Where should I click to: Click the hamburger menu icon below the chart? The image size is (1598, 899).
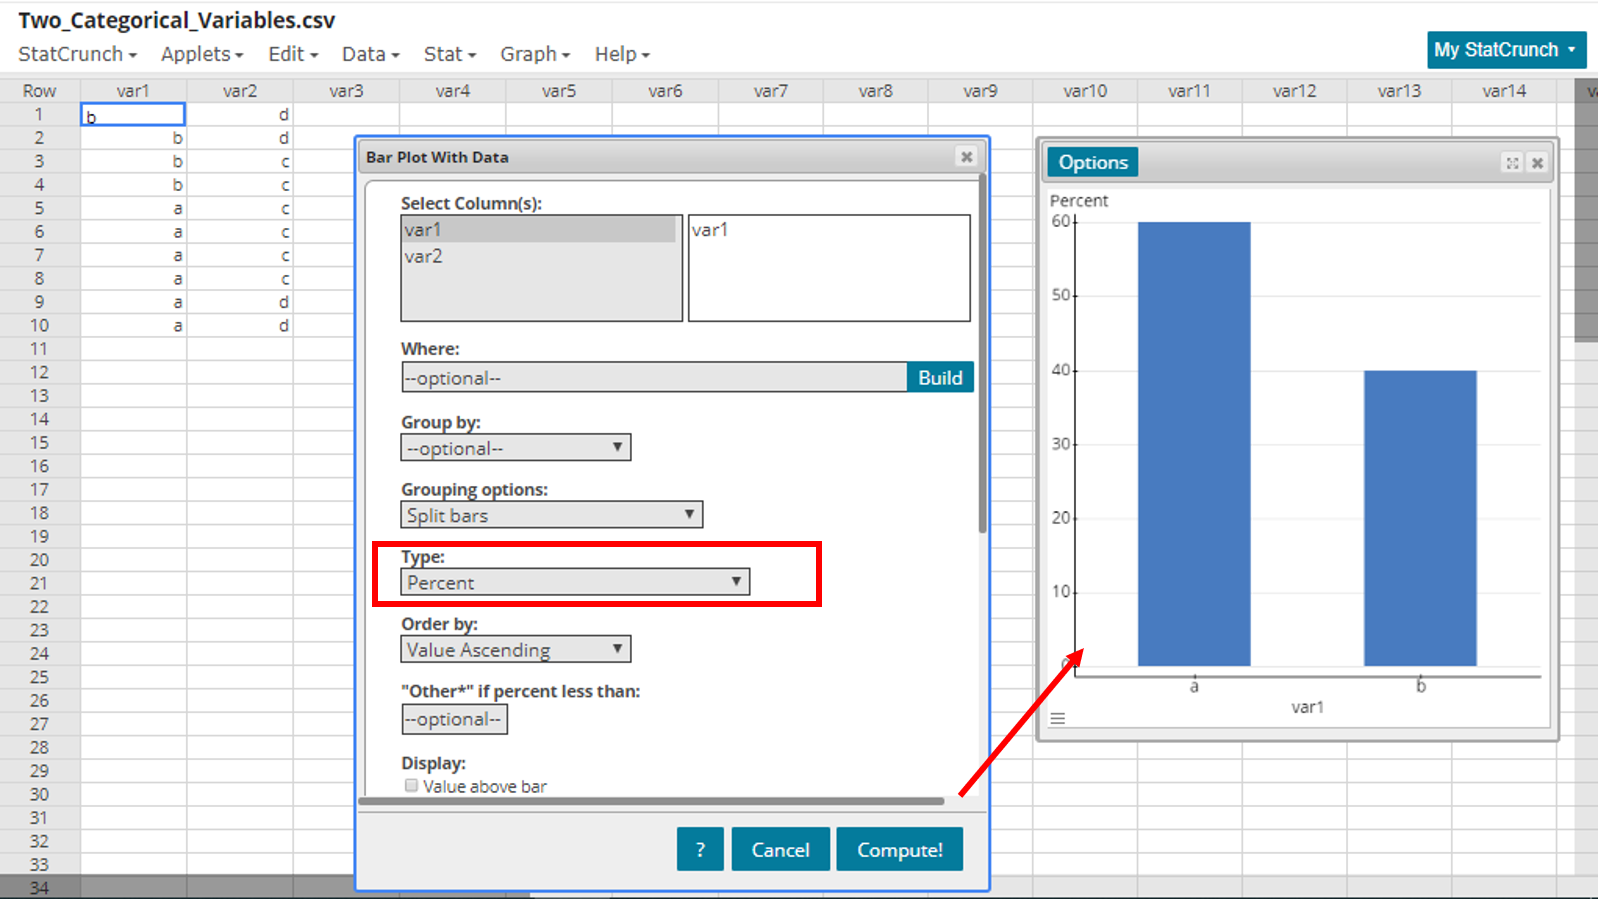point(1057,719)
